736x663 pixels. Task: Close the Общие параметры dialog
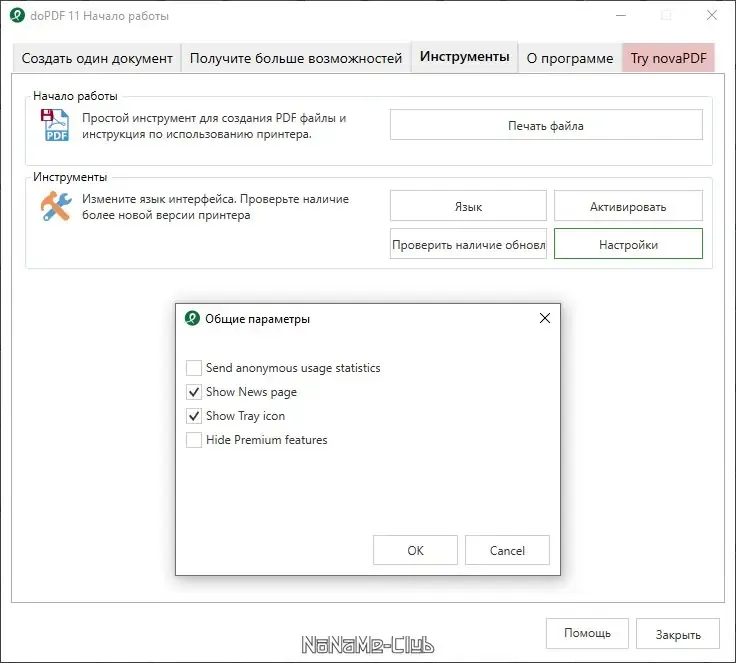tap(545, 319)
